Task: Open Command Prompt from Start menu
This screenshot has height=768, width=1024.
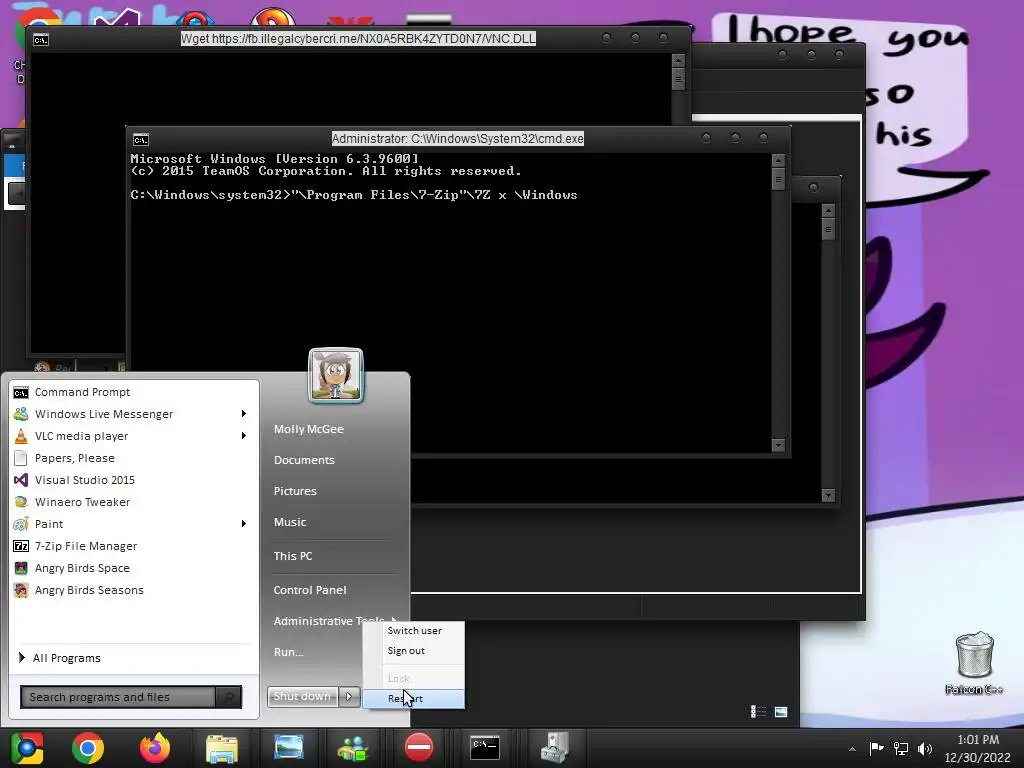Action: tap(82, 392)
